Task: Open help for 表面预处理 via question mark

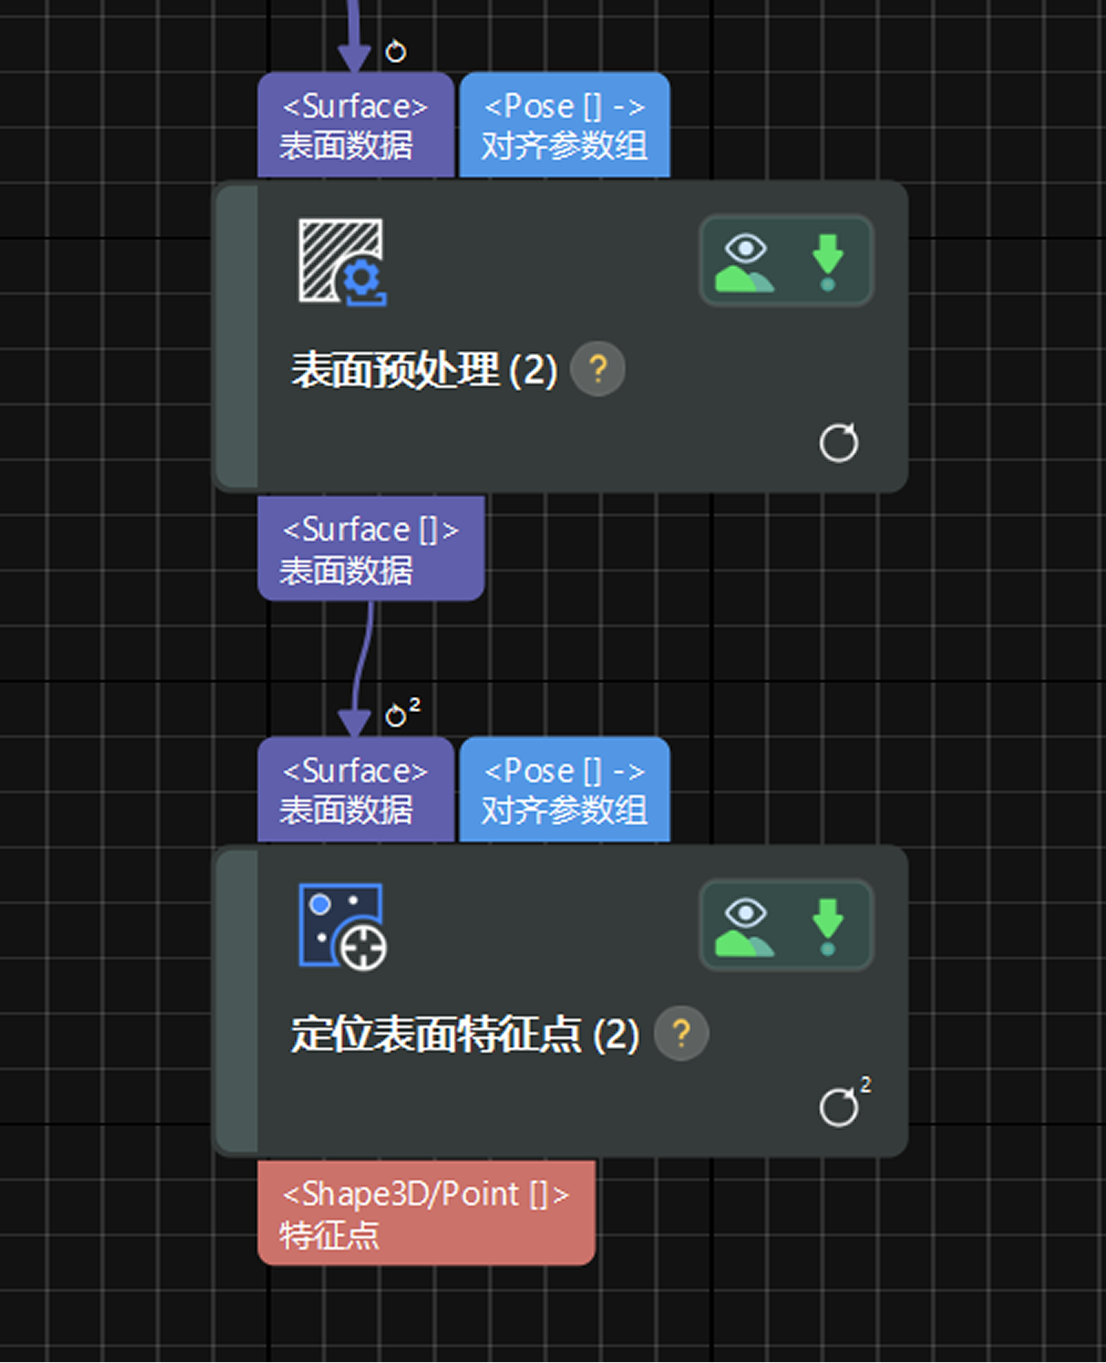Action: coord(597,369)
